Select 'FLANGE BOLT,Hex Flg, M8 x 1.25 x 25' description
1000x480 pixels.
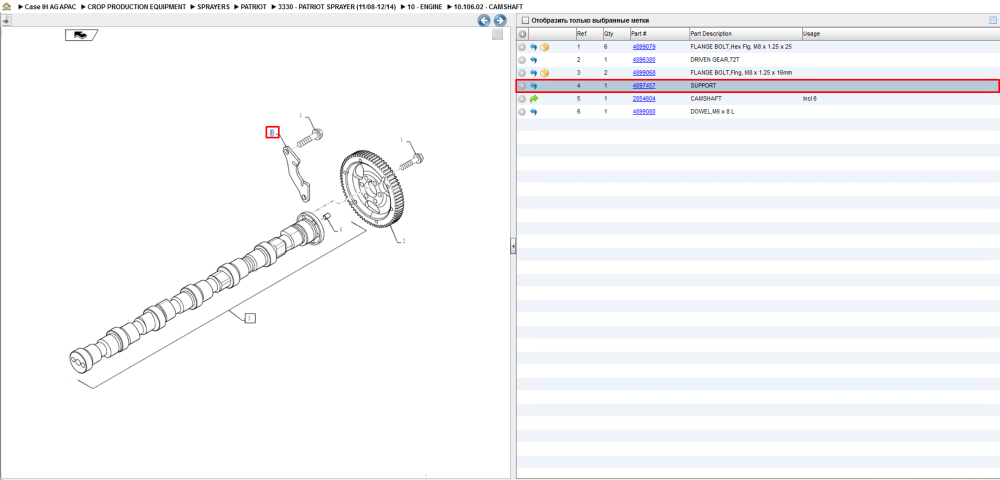pyautogui.click(x=741, y=47)
